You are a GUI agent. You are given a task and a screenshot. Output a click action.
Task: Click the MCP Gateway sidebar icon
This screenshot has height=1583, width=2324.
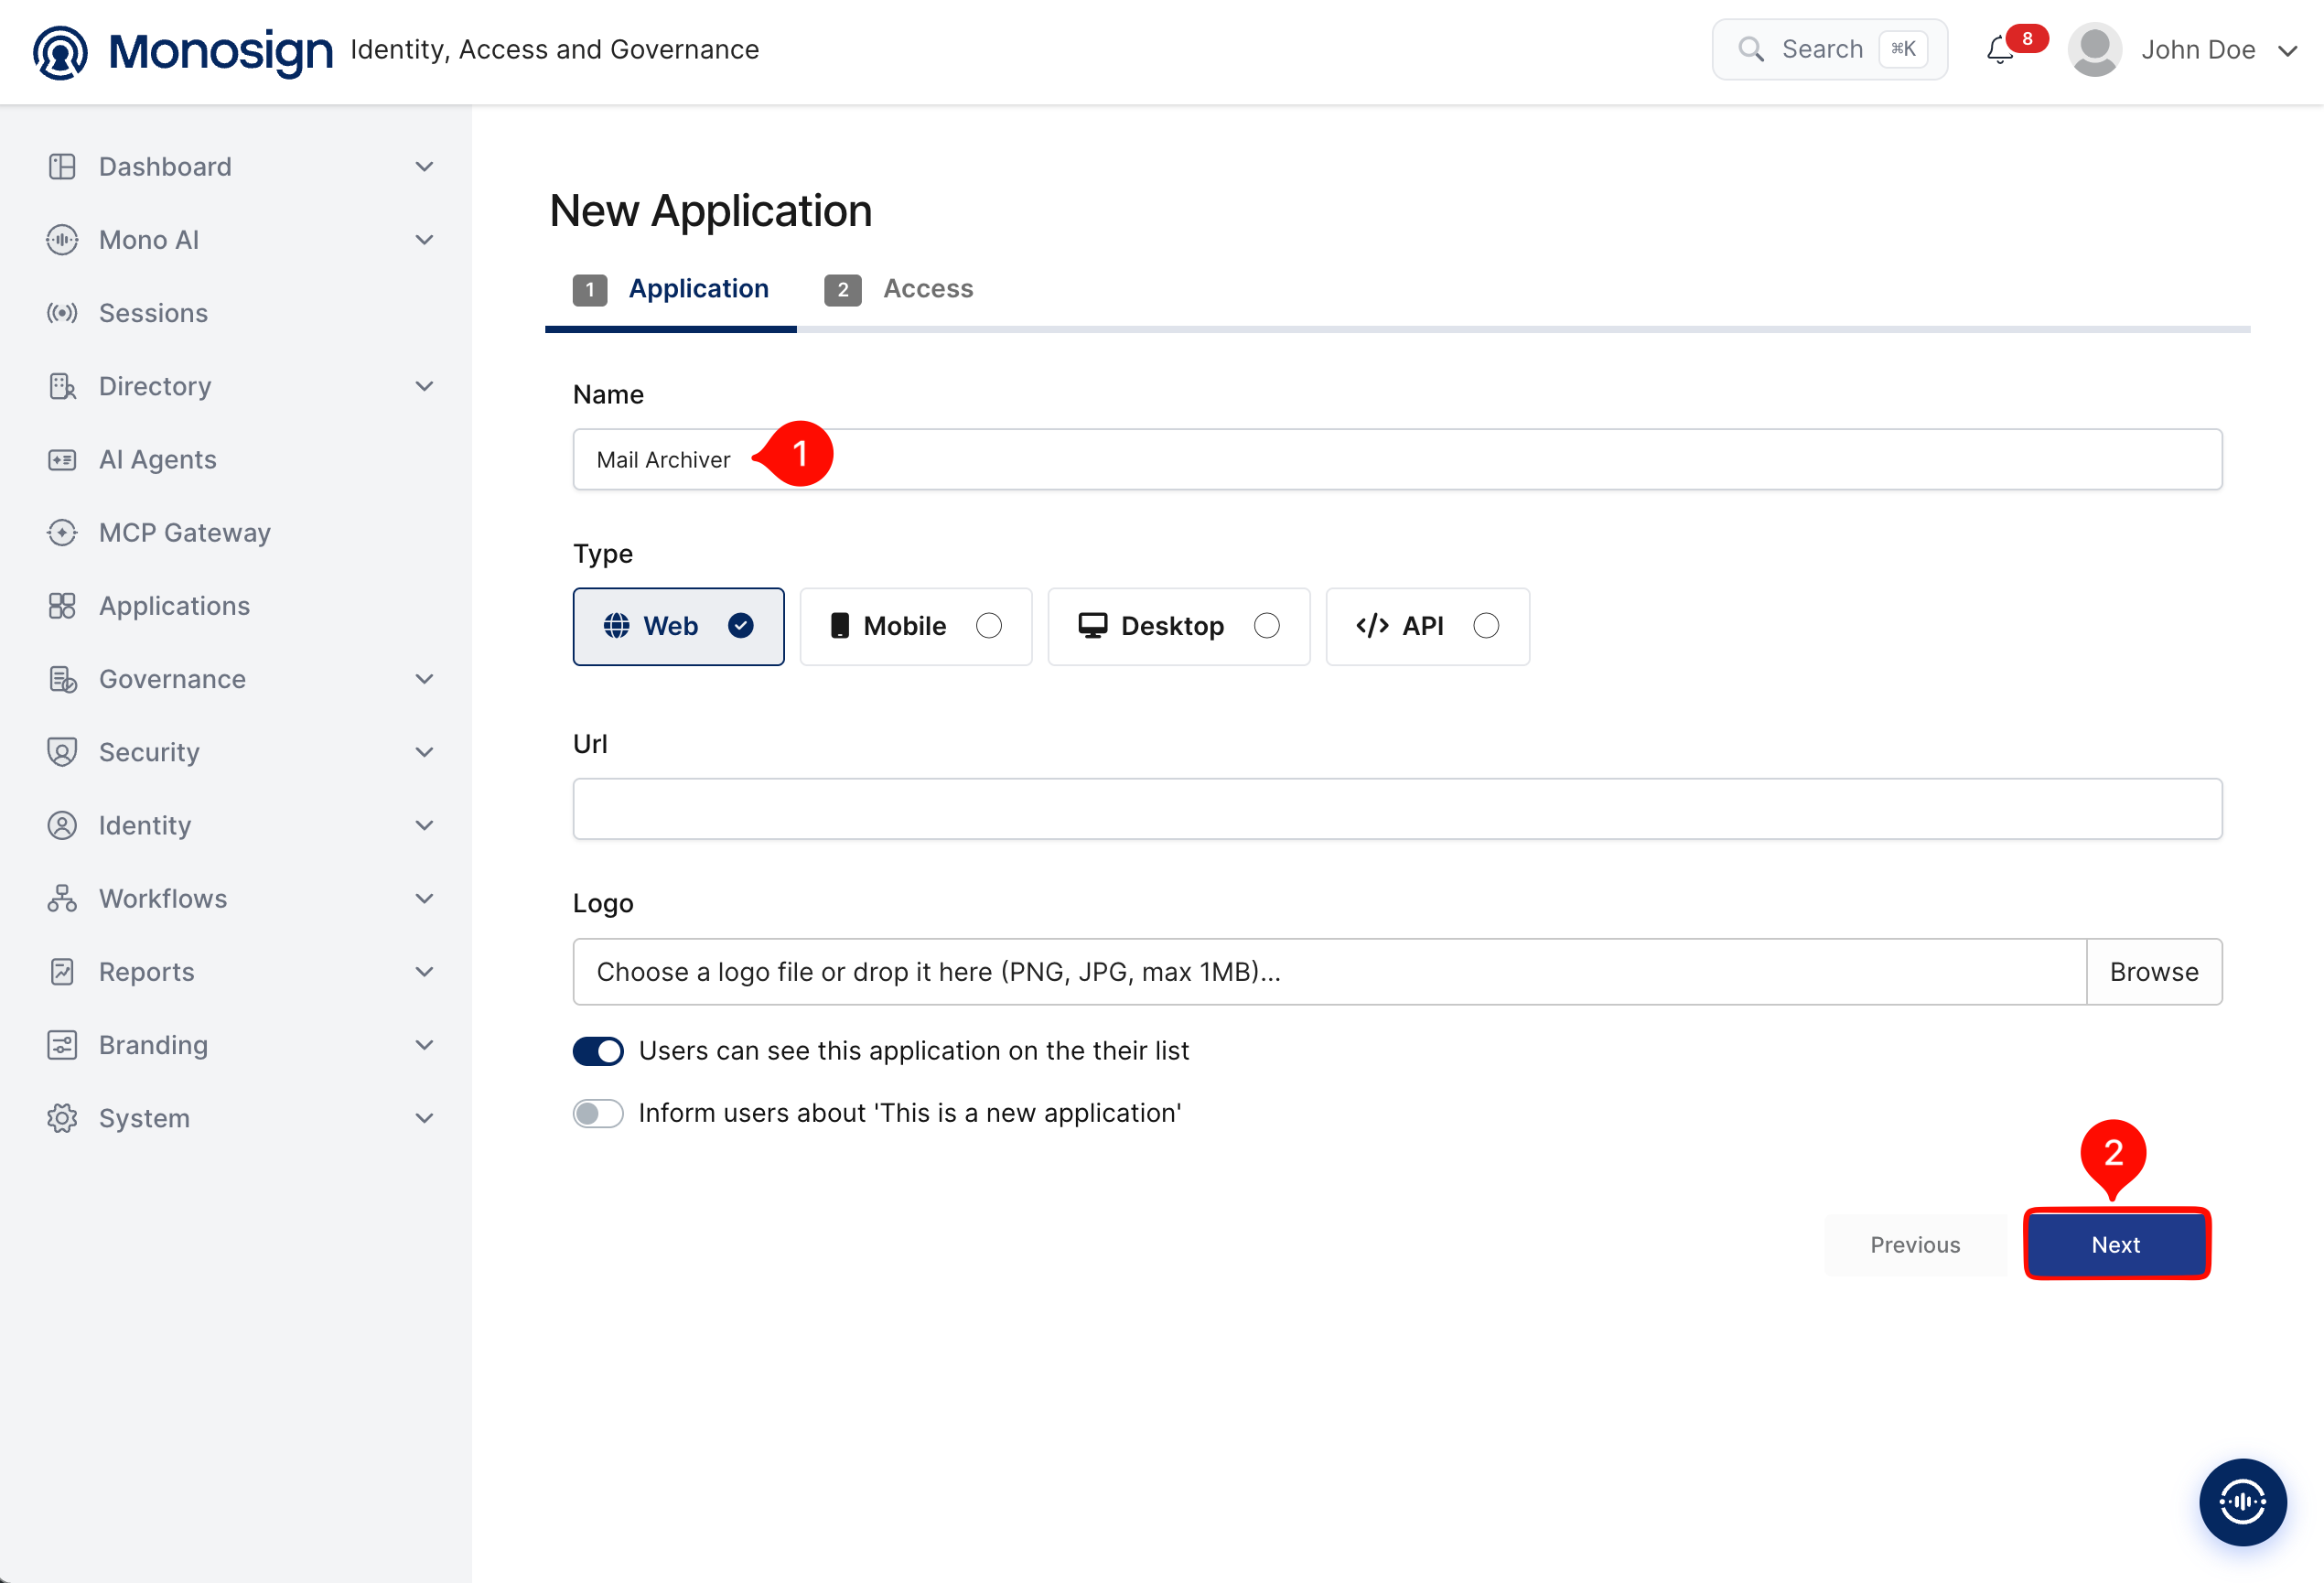[62, 533]
